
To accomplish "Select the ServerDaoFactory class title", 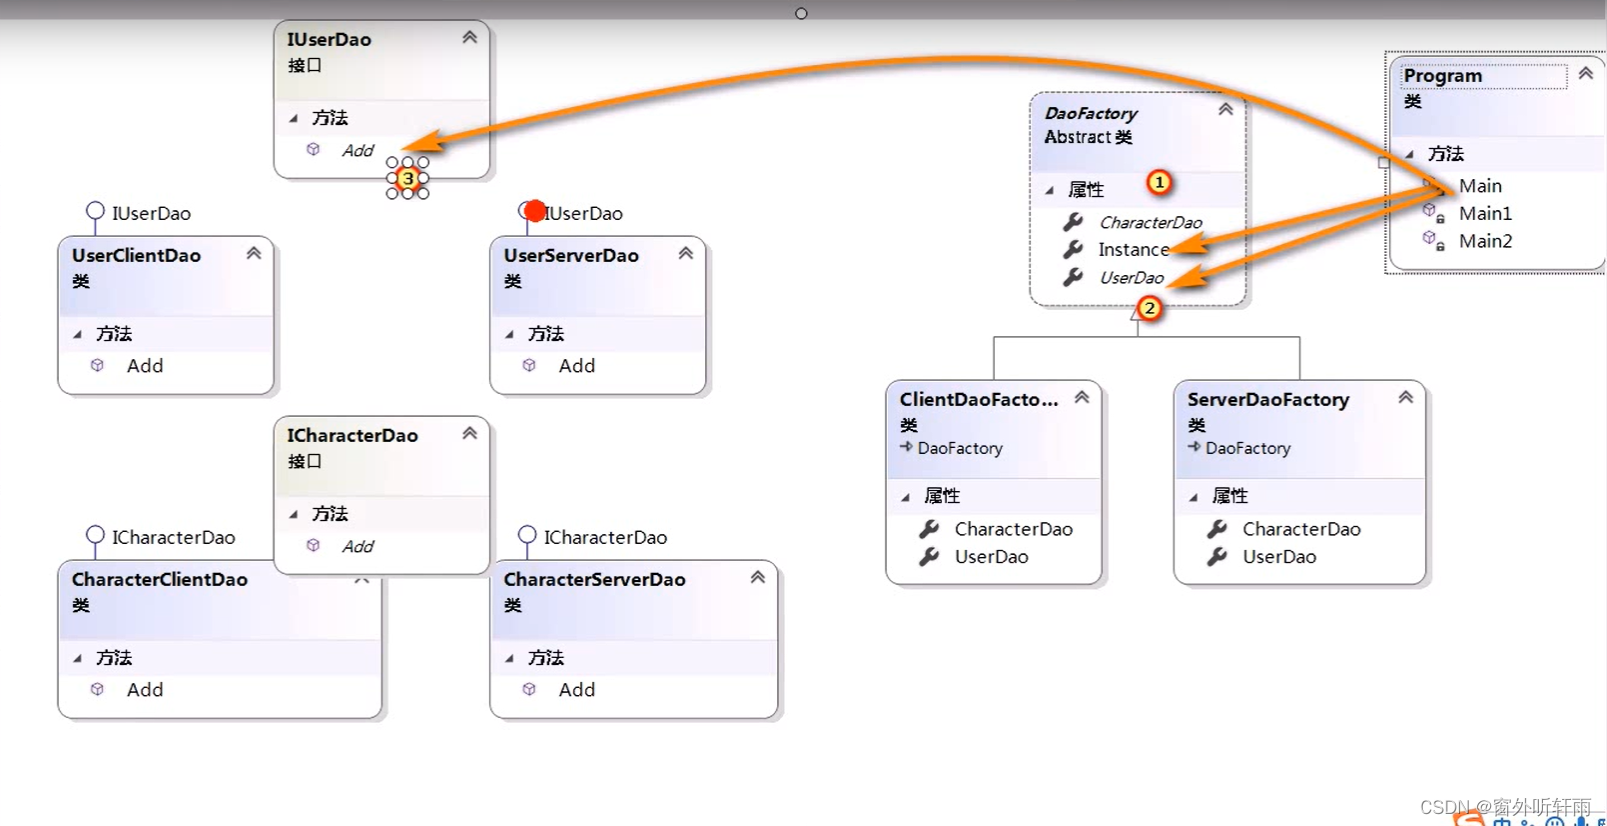I will pos(1268,399).
